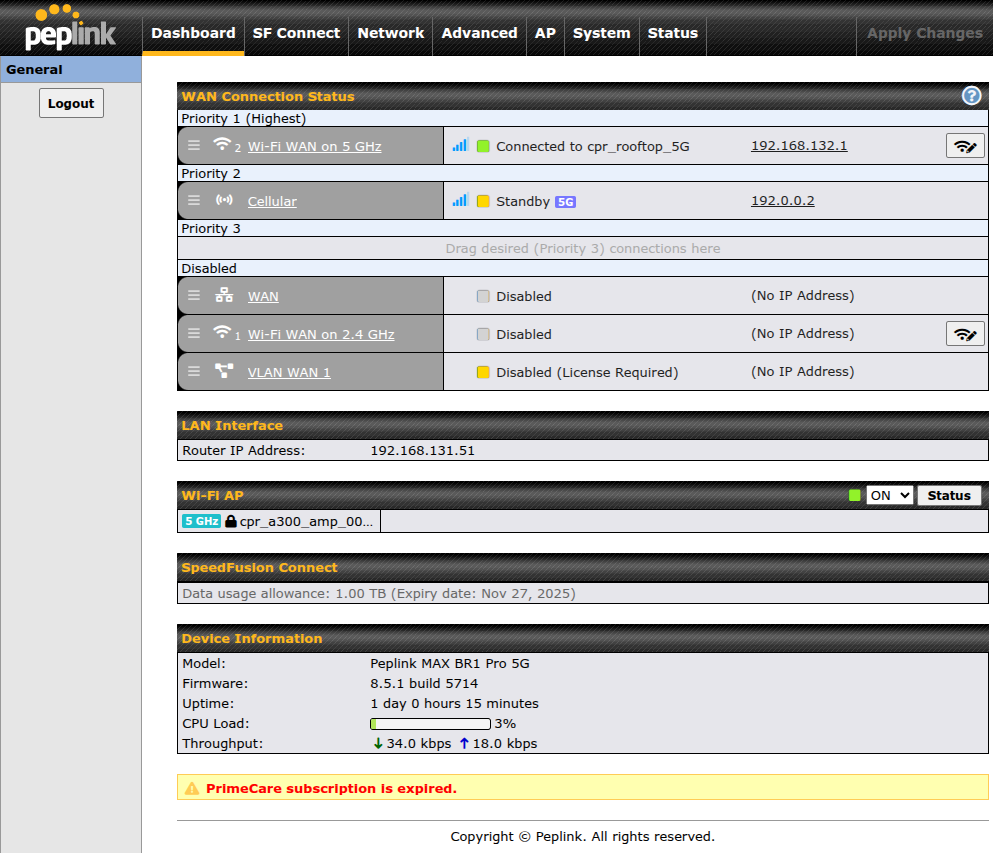Open wireless networks button for Wi-Fi WAN 2.4 GHz
The height and width of the screenshot is (853, 993).
point(965,334)
